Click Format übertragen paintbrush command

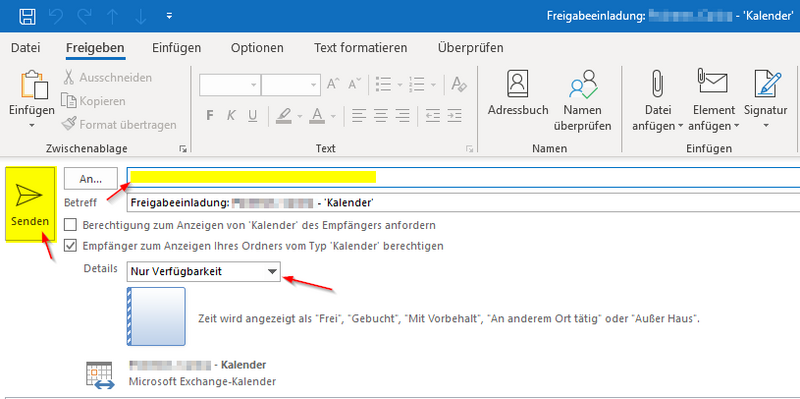(x=118, y=124)
